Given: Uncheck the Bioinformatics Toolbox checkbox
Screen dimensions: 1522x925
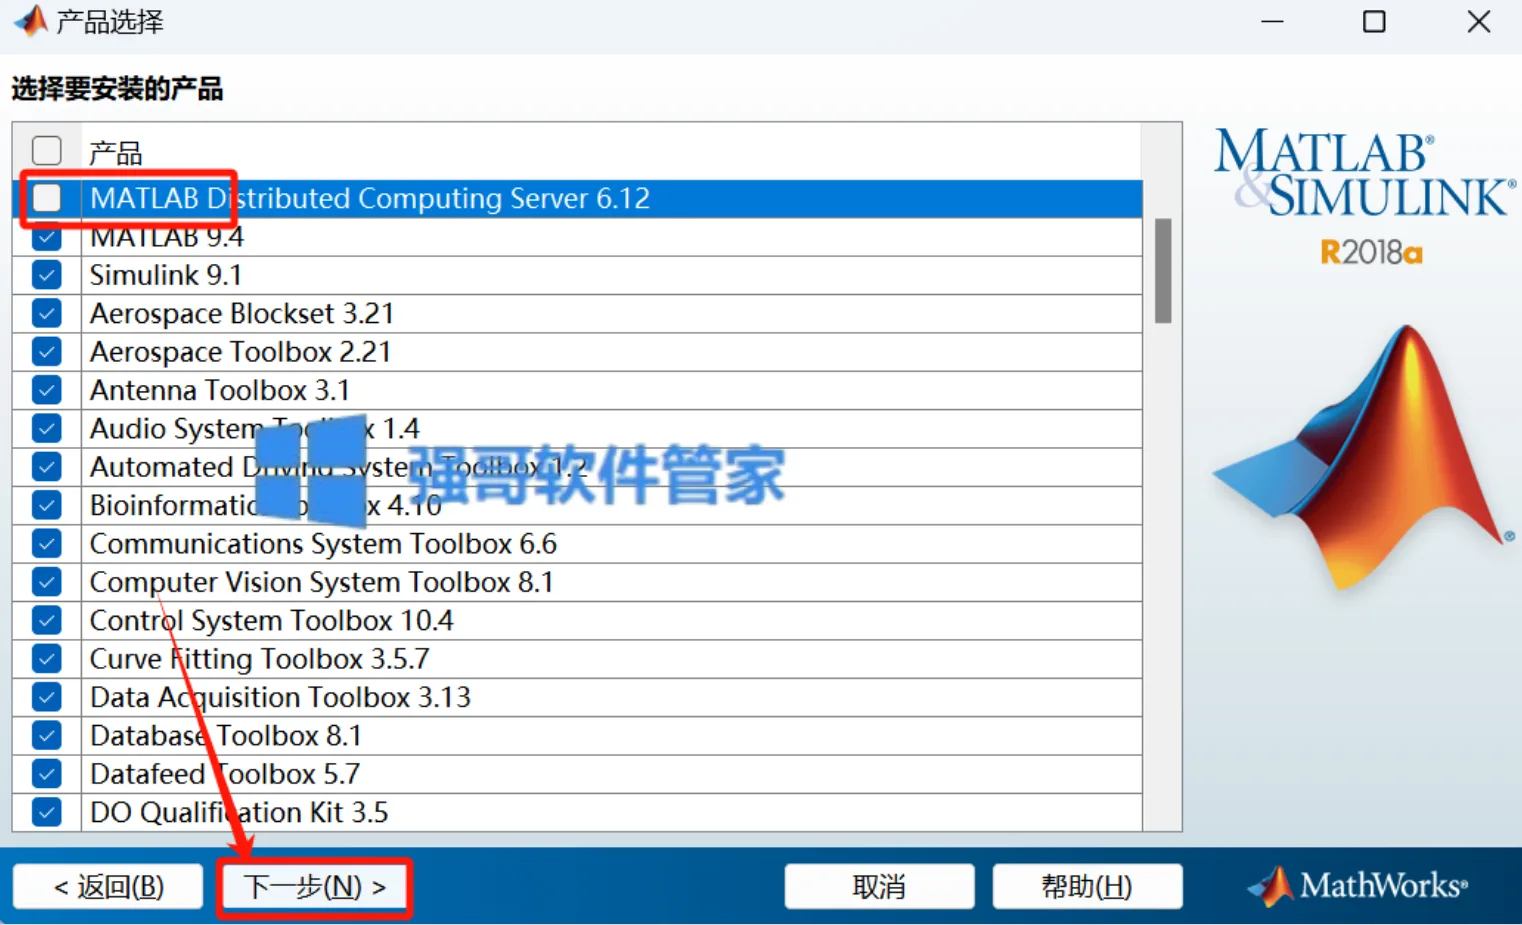Looking at the screenshot, I should coord(47,505).
